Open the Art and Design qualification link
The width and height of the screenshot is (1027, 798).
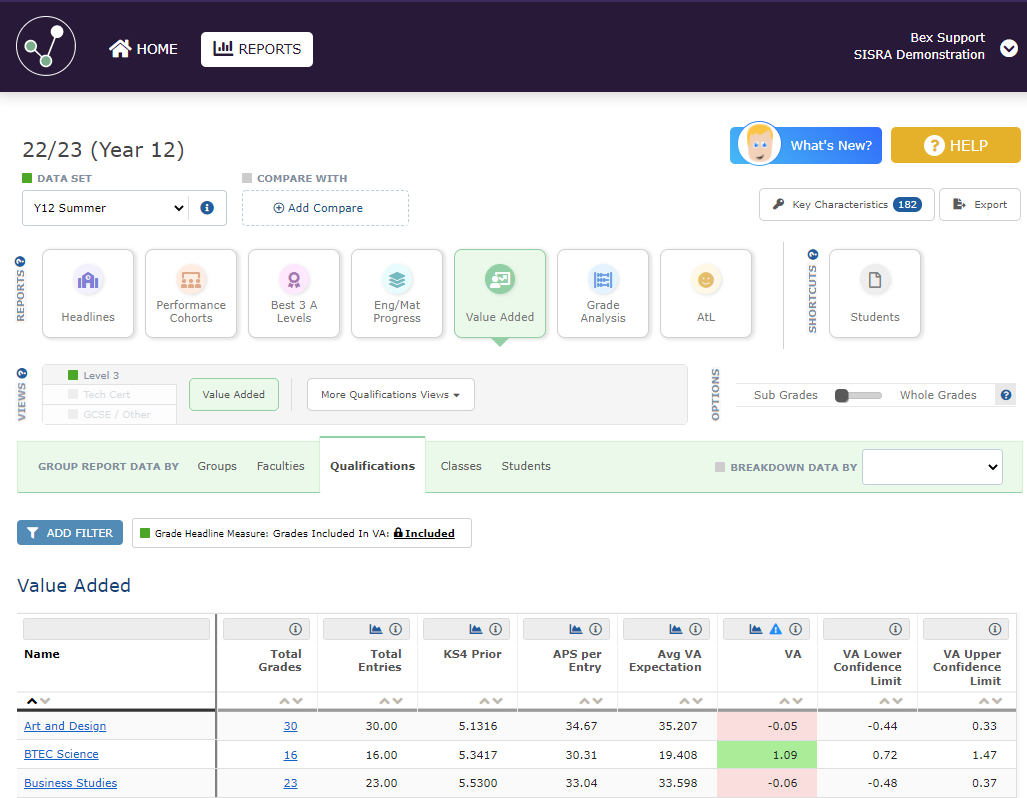(64, 726)
